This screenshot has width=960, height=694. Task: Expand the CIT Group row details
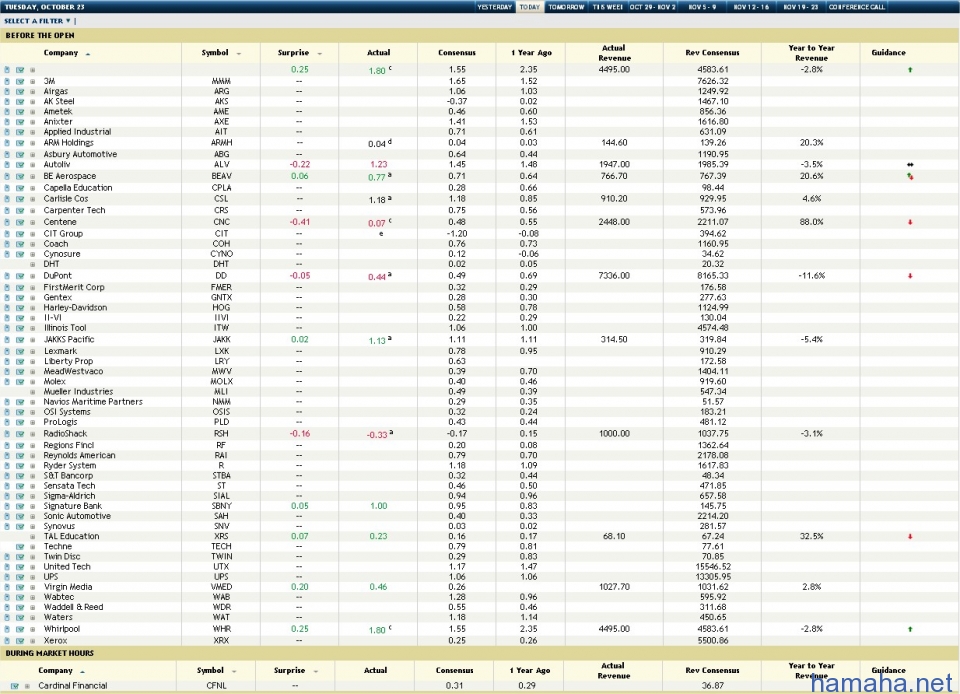click(x=32, y=234)
